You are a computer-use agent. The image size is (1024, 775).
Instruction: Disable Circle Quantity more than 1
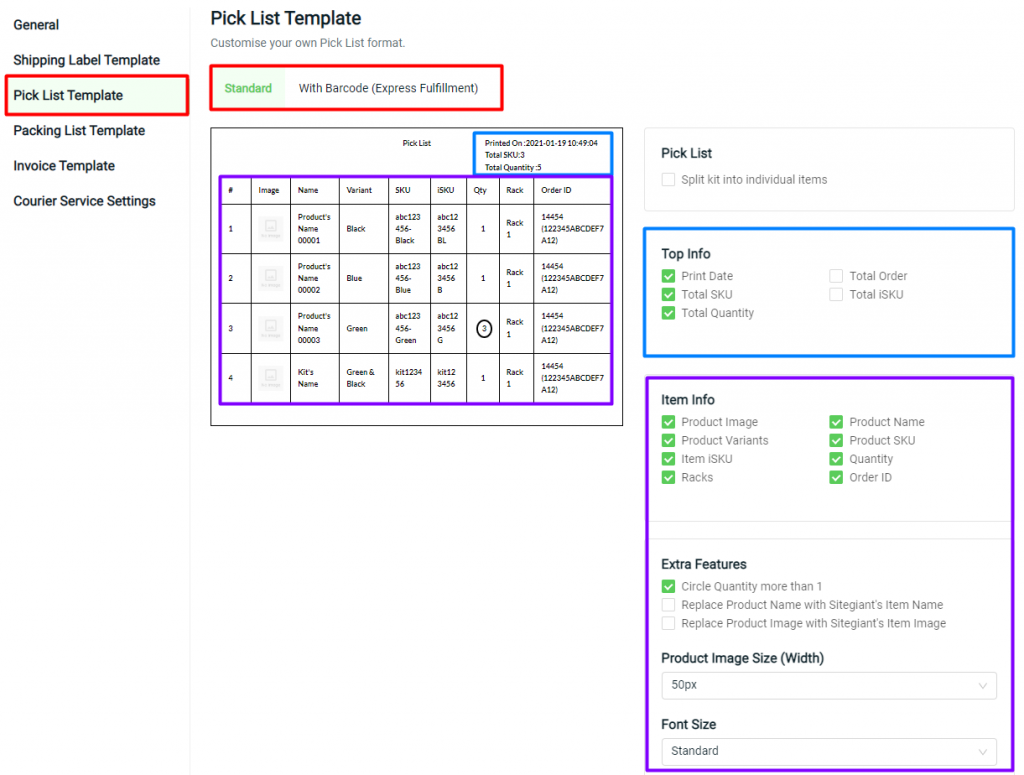667,586
